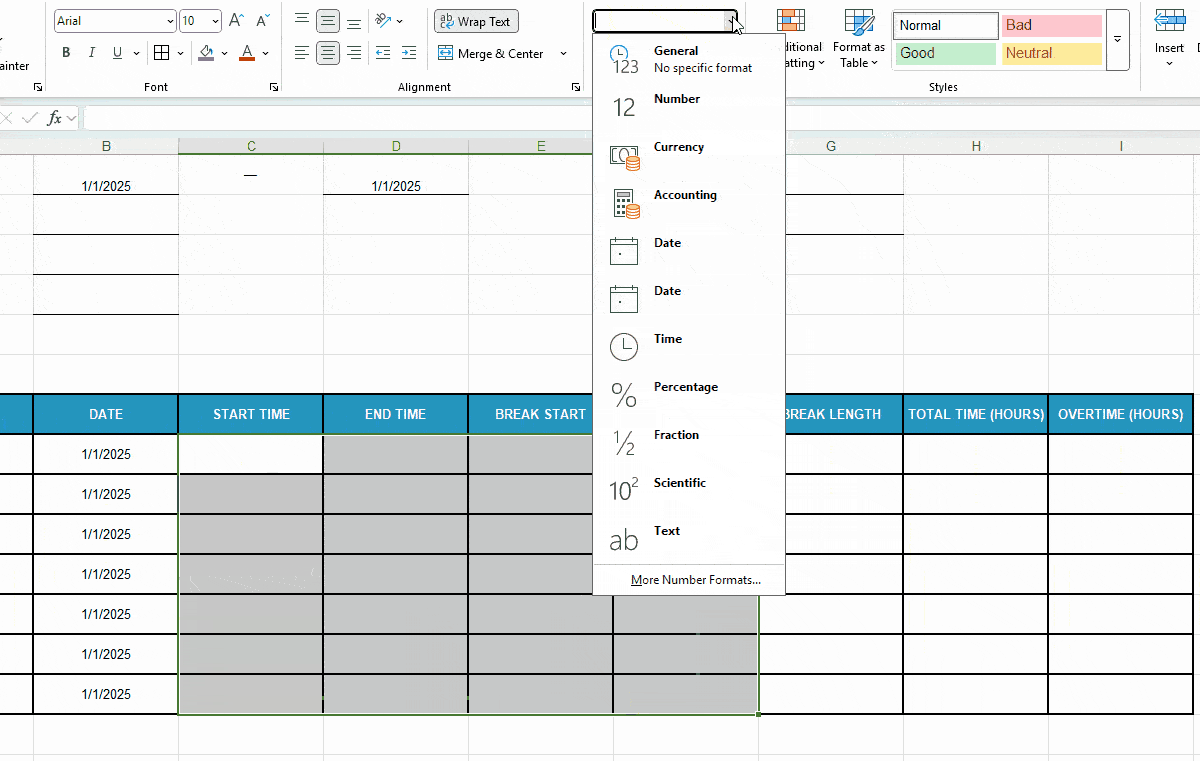1200x761 pixels.
Task: Decrease the font size
Action: pyautogui.click(x=262, y=18)
